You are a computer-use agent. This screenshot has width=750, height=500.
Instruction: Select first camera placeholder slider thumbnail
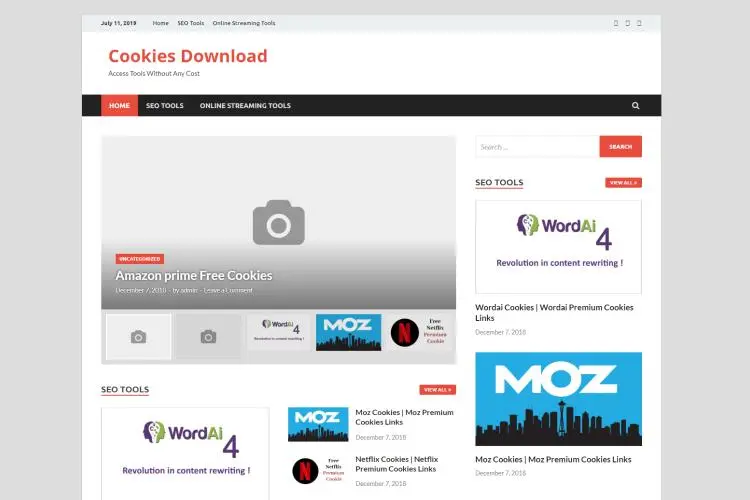pyautogui.click(x=138, y=336)
